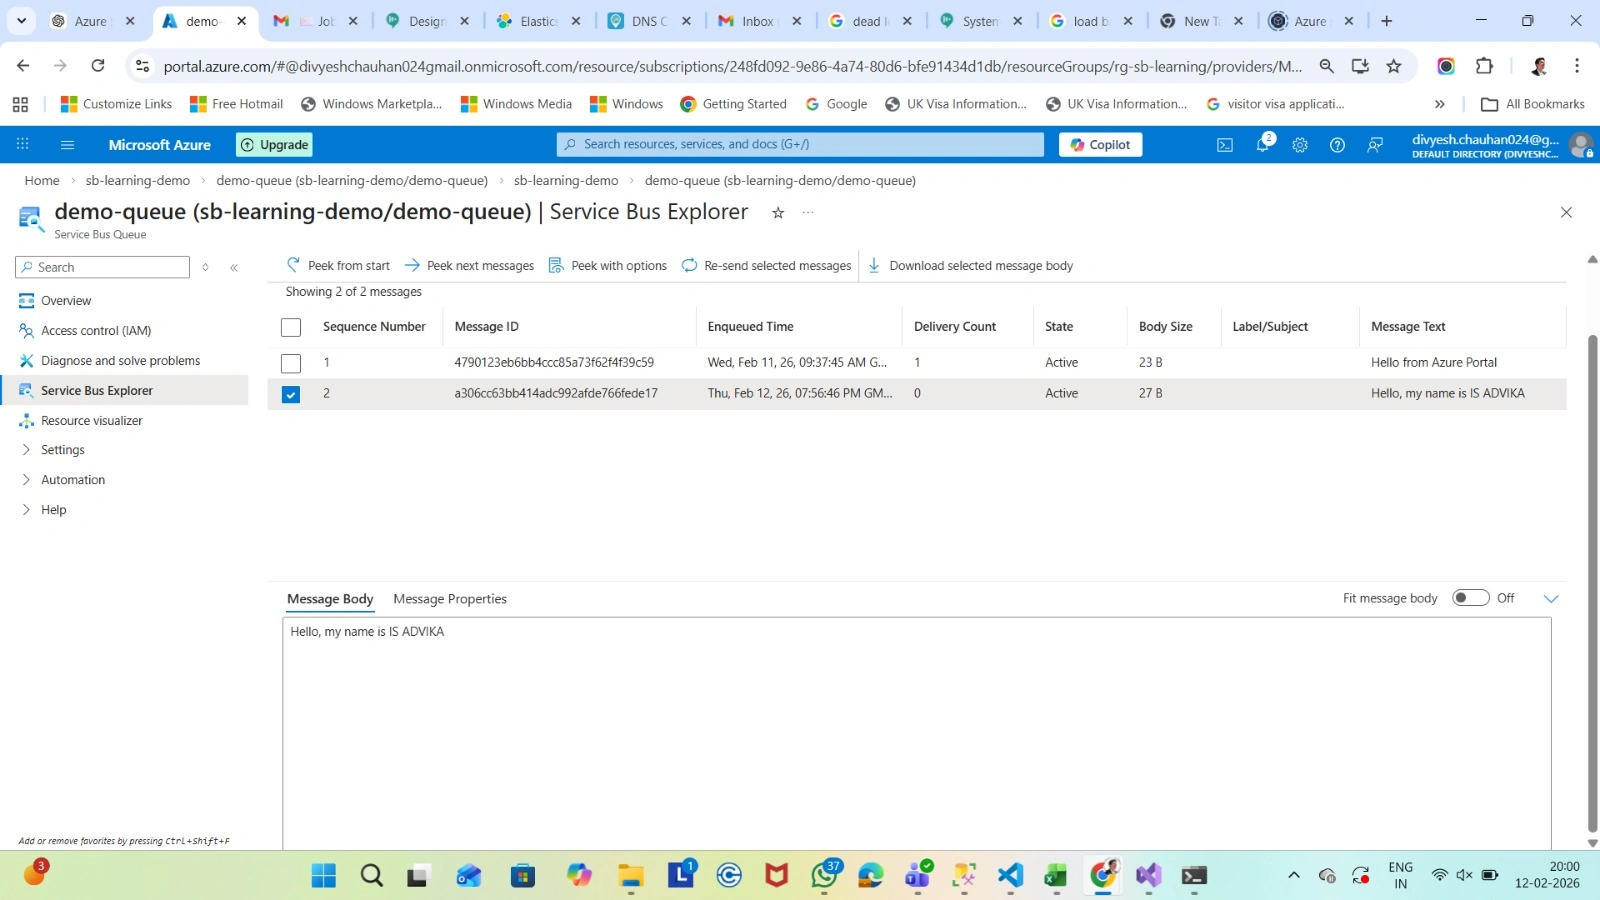Click Re-send selected messages
The image size is (1600, 900).
(x=766, y=266)
